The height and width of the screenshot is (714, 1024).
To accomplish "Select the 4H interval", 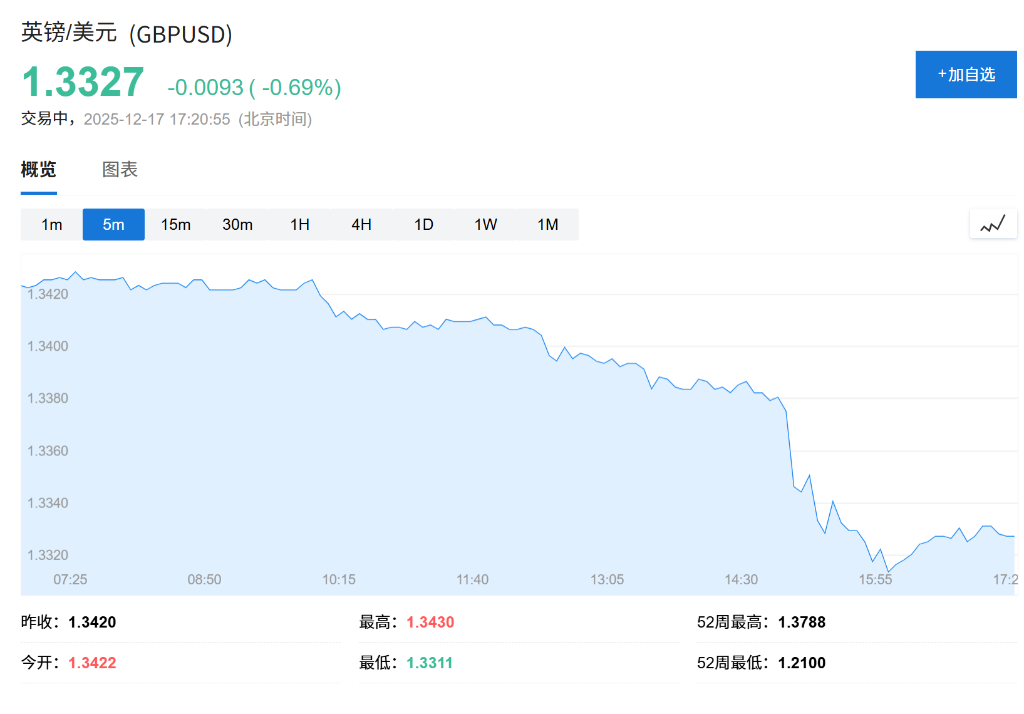I will point(361,224).
